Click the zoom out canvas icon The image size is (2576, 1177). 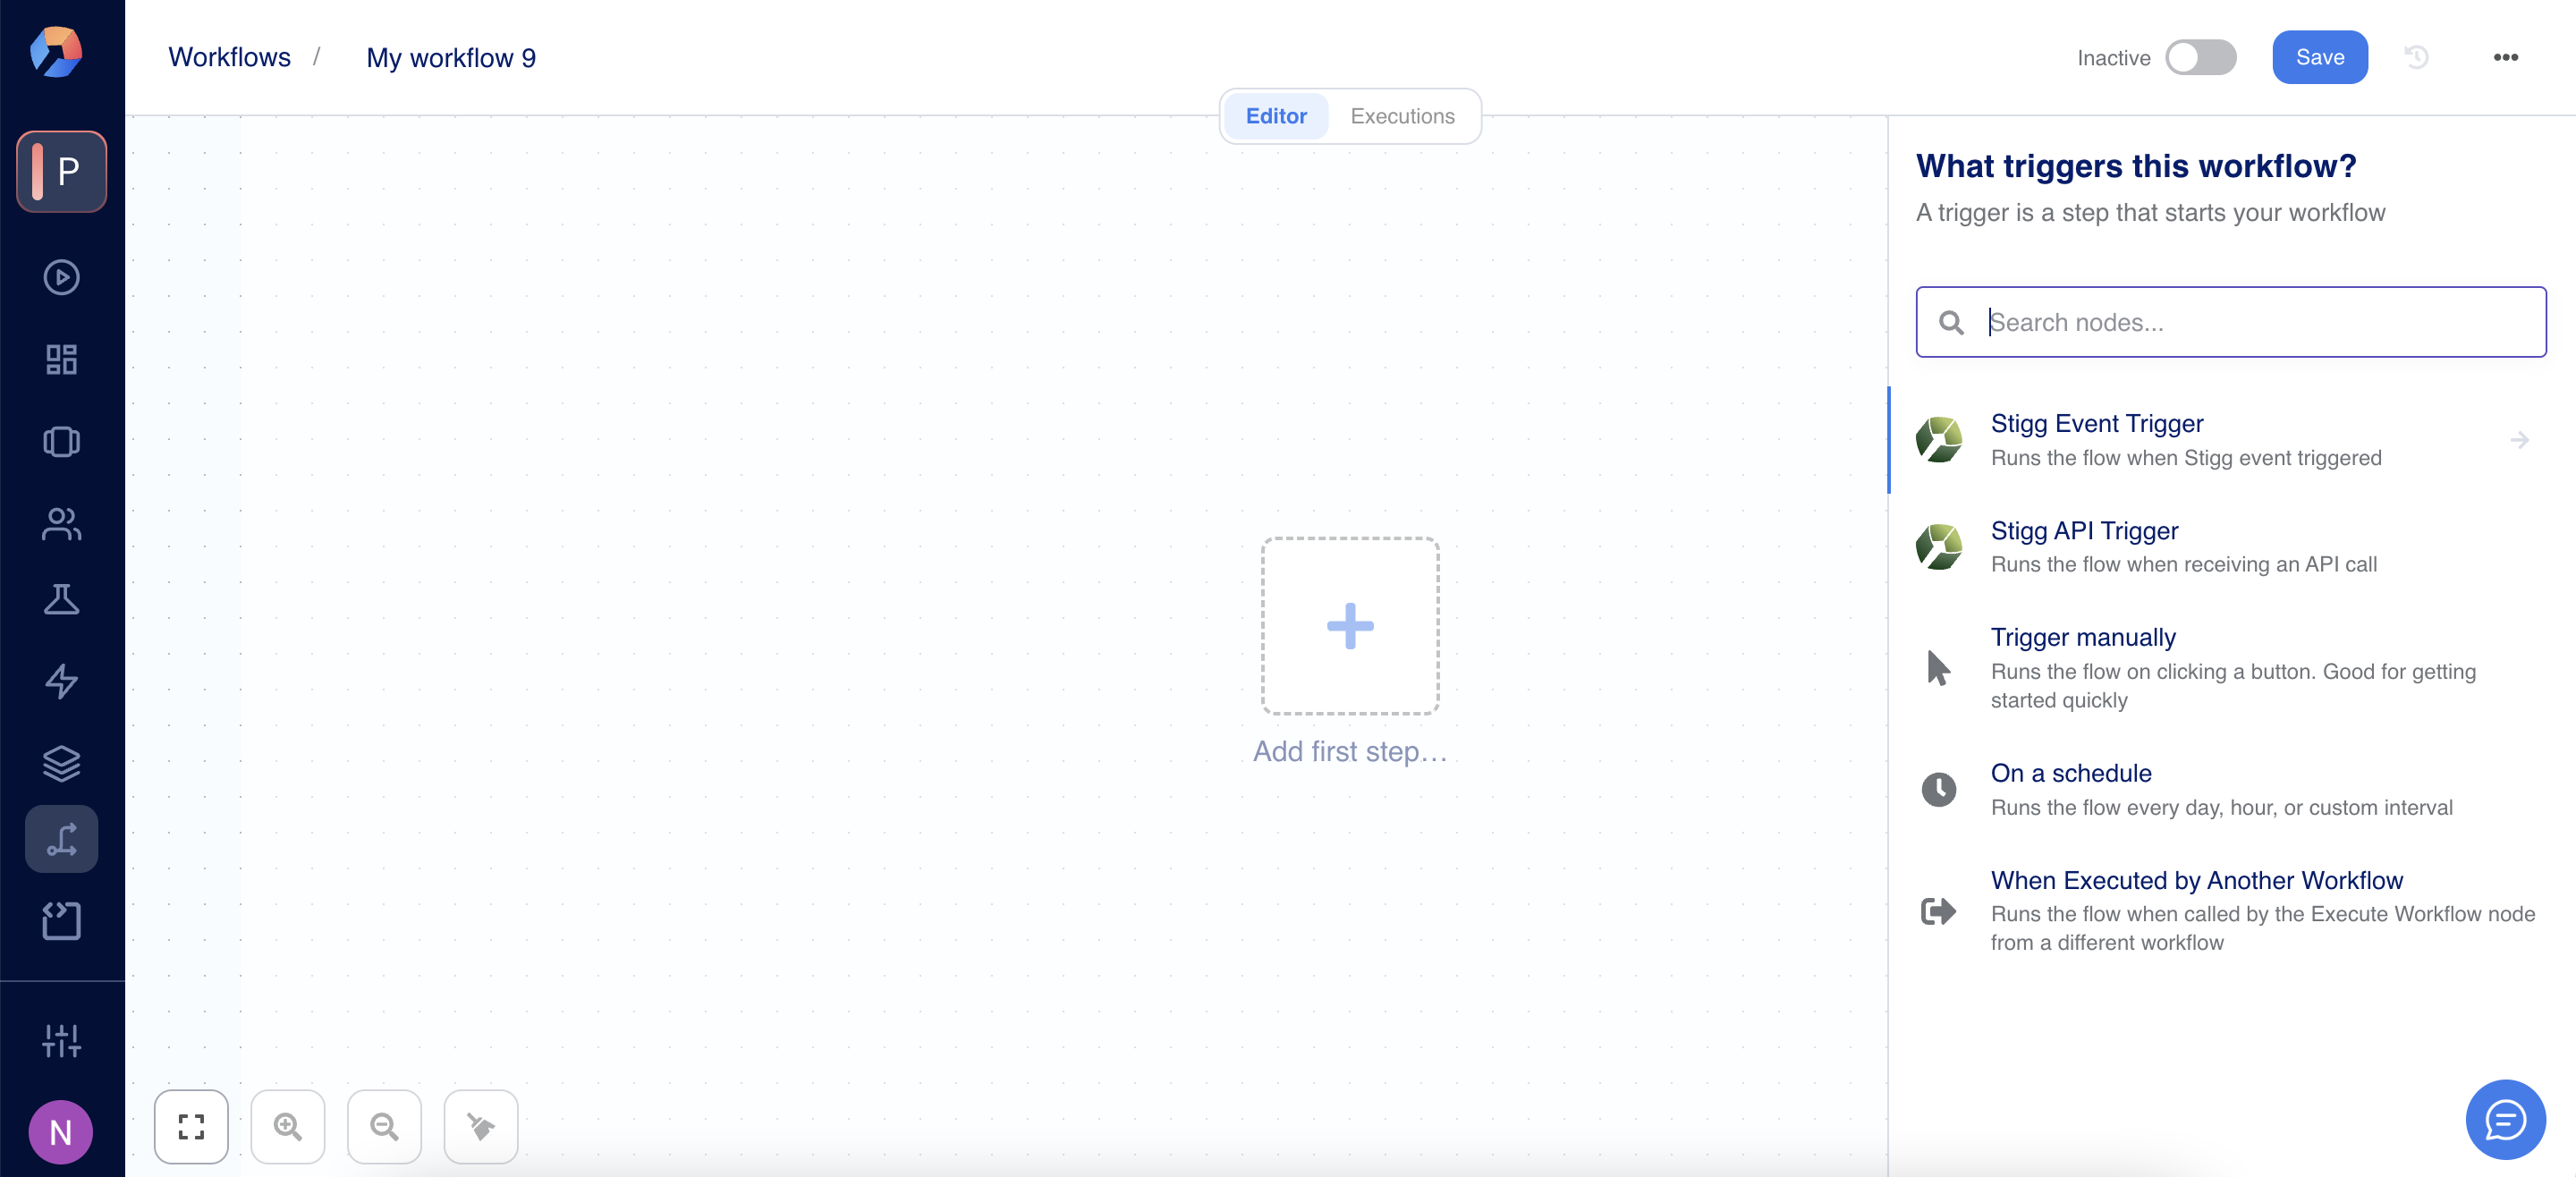coord(384,1127)
